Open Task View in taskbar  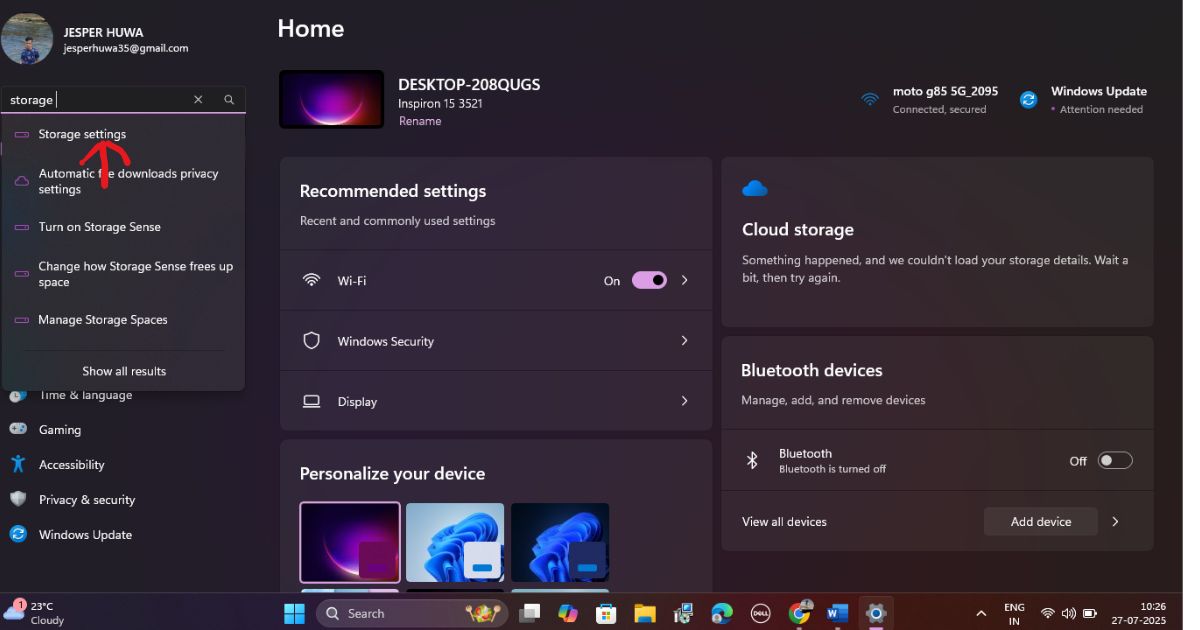pos(530,613)
